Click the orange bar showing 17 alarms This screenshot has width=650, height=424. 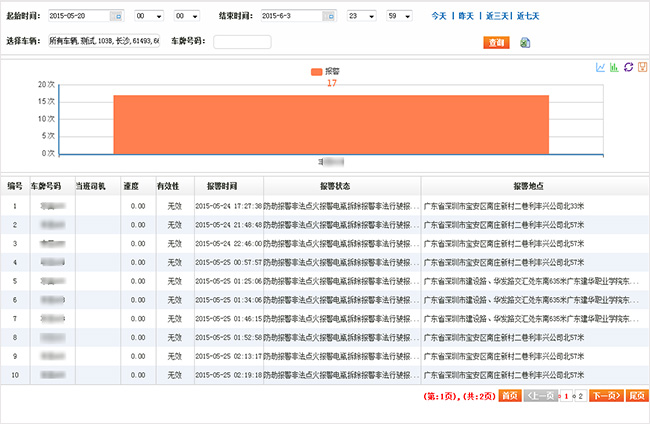point(331,125)
